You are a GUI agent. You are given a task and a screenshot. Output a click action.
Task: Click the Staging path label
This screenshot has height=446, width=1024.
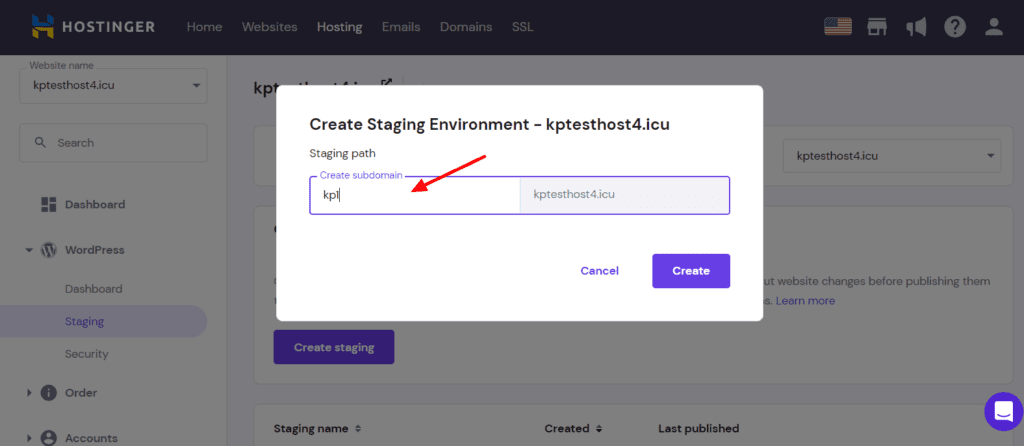tap(342, 153)
